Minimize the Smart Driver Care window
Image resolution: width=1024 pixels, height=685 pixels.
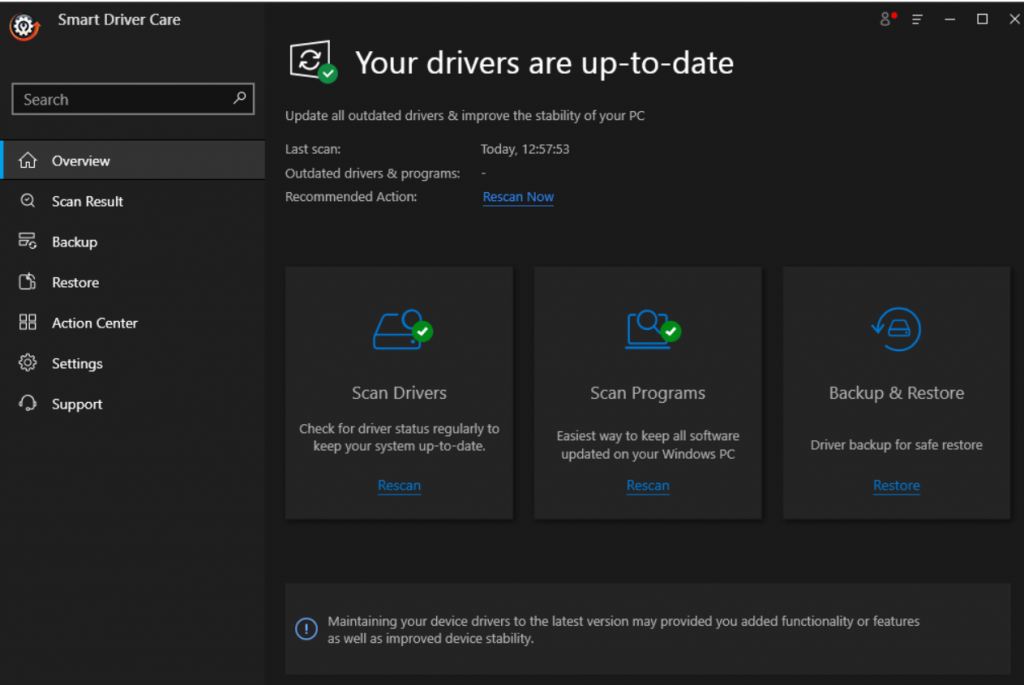coord(950,20)
